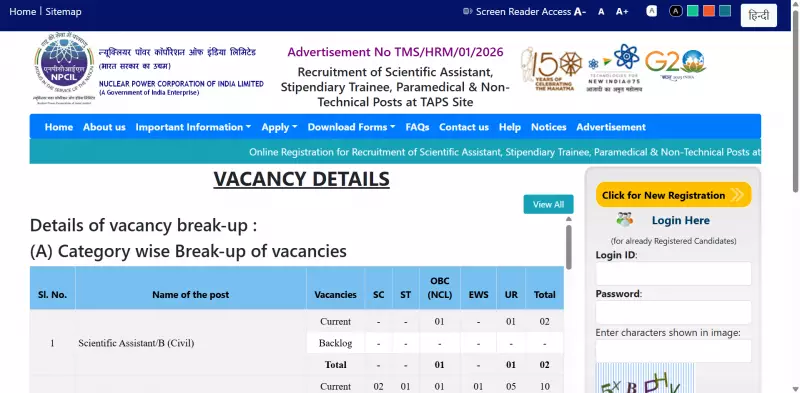Decrease font size with A- button
The image size is (800, 393).
[x=580, y=12]
